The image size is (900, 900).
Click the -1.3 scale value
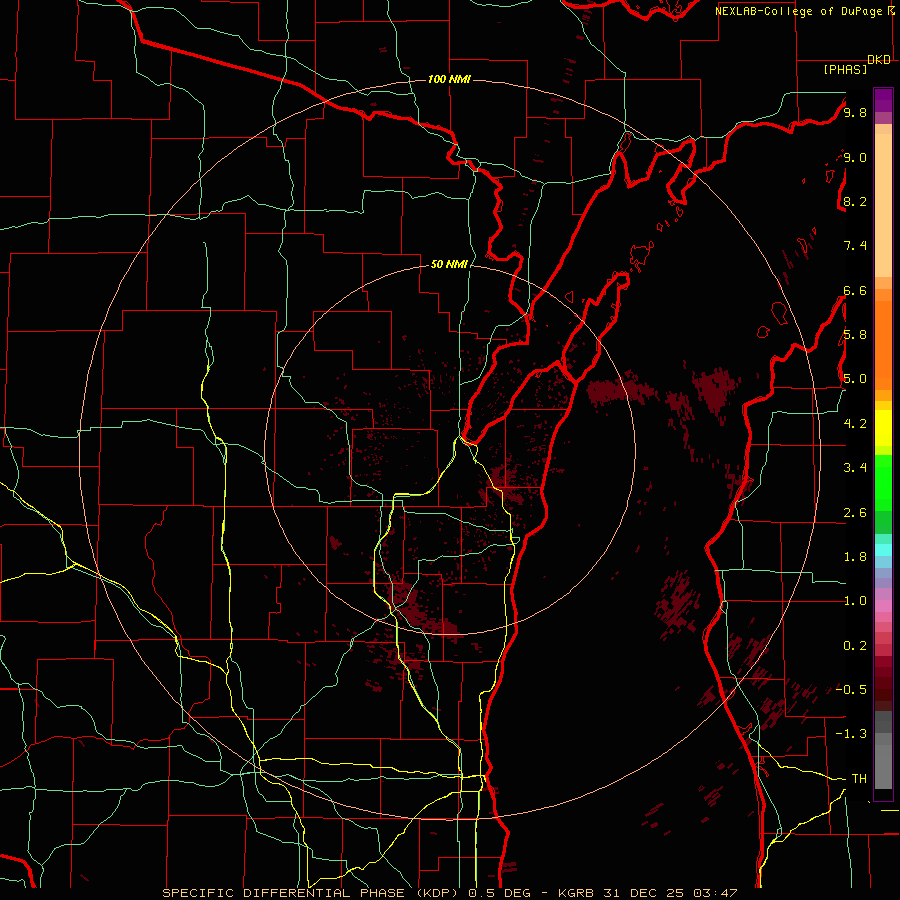point(851,734)
